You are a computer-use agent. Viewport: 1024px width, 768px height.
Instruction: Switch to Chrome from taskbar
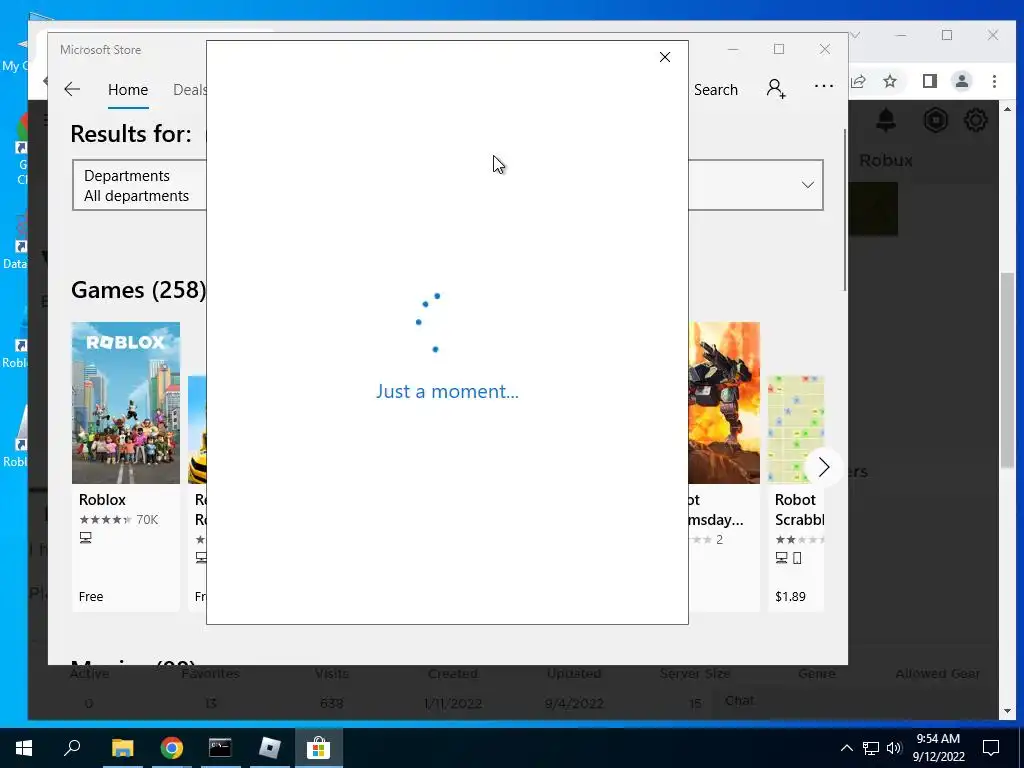point(171,748)
